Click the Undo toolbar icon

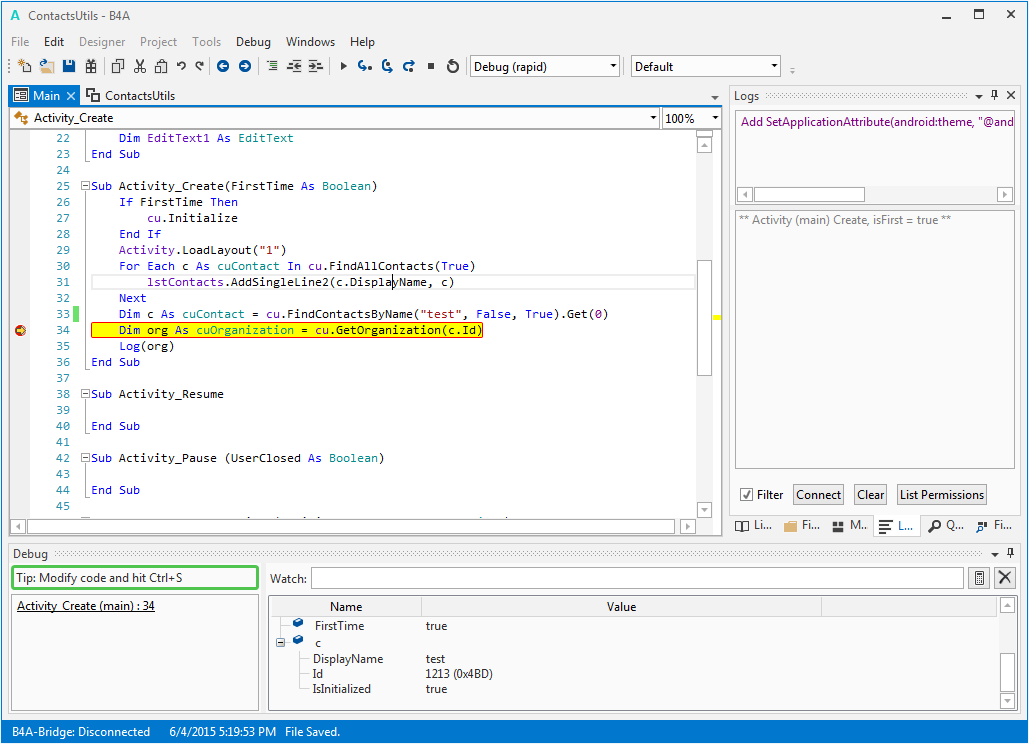tap(181, 66)
